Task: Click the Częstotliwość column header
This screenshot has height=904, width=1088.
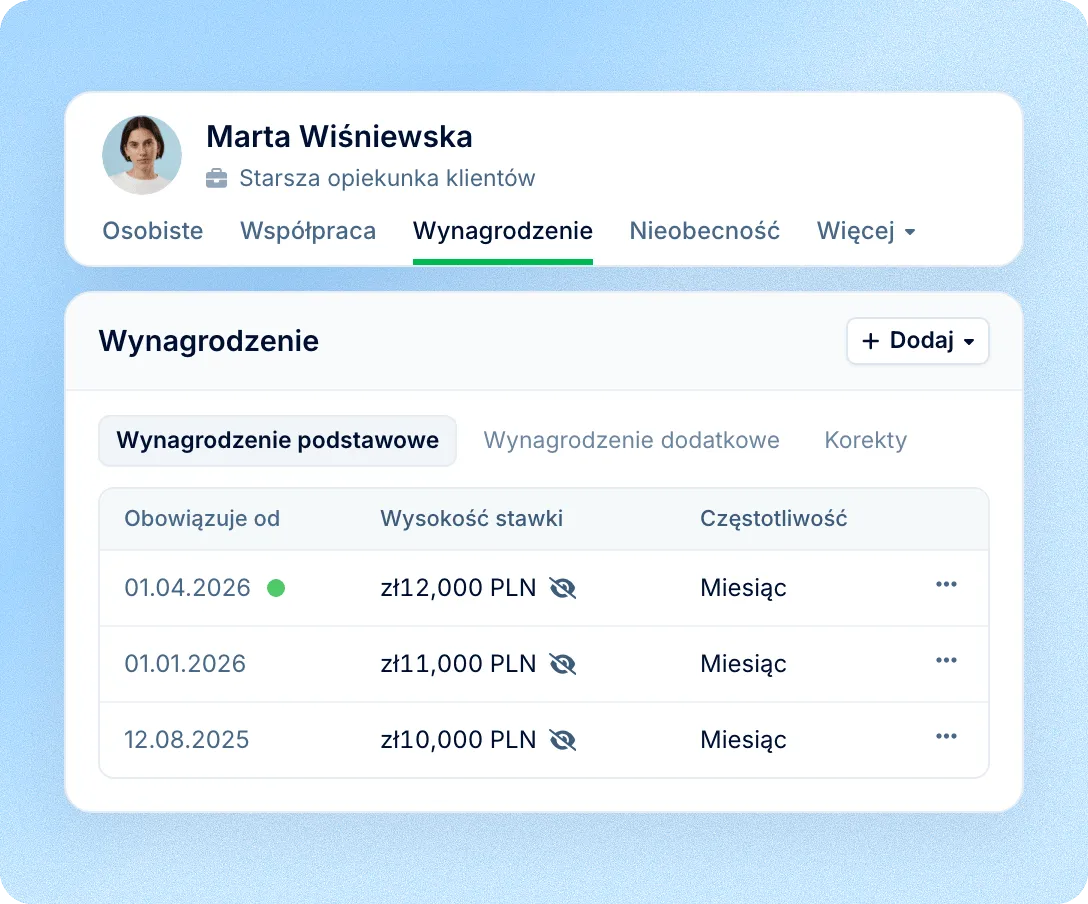Action: click(774, 519)
